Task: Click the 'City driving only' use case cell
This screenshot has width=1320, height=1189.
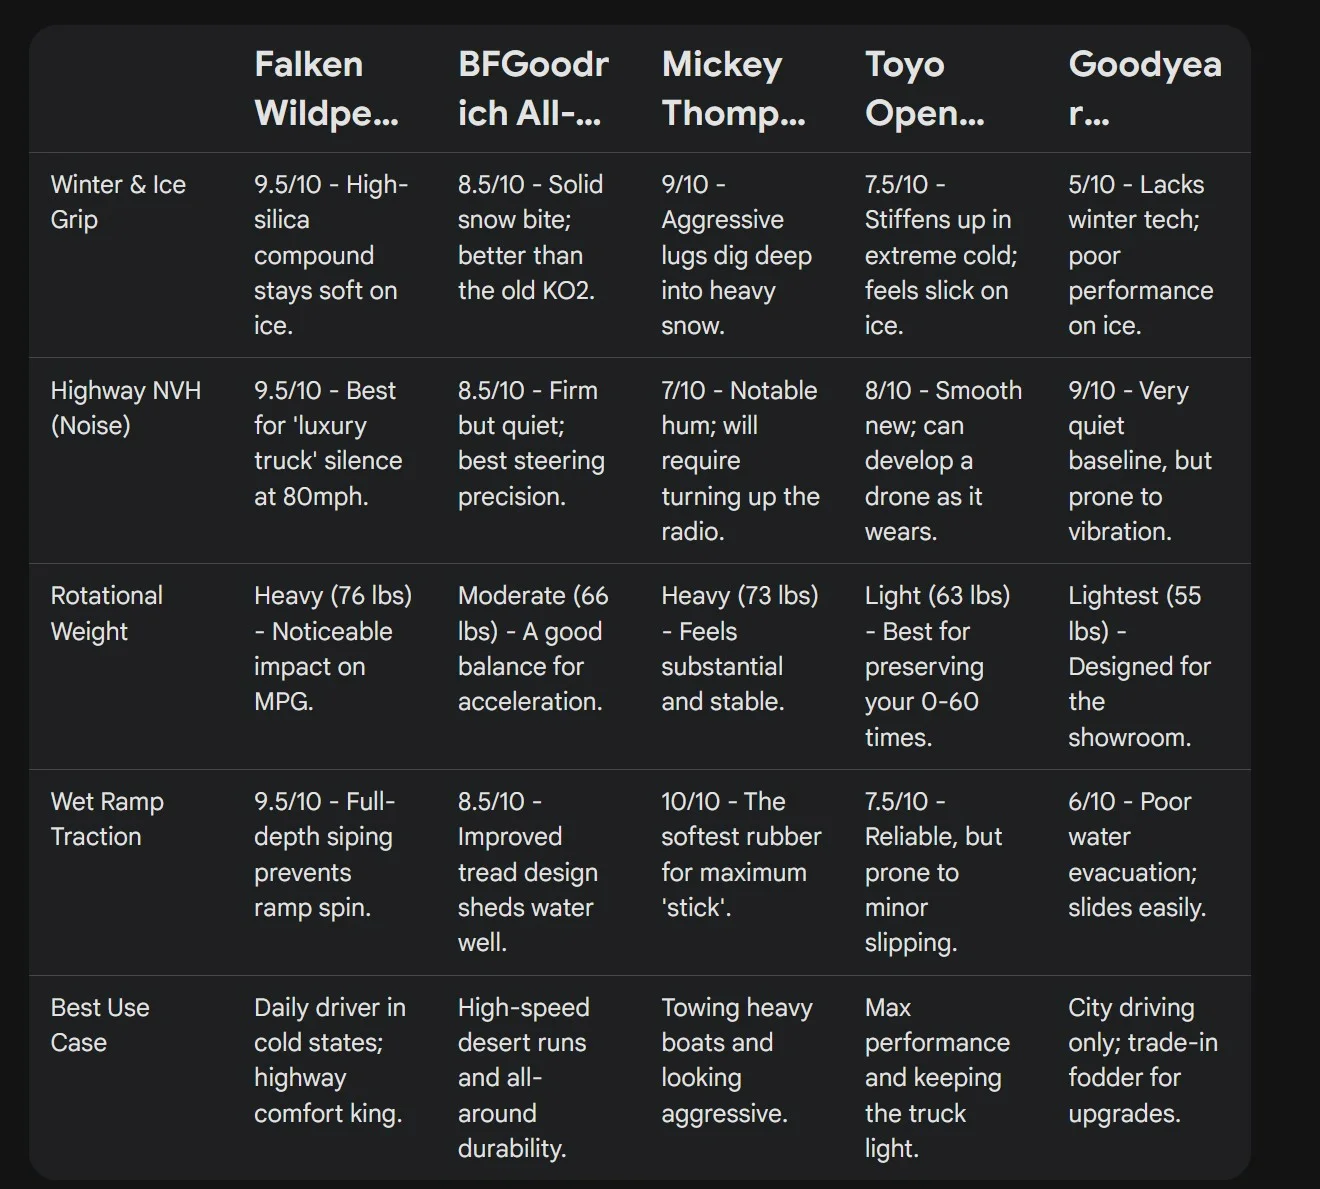Action: pyautogui.click(x=1143, y=1060)
